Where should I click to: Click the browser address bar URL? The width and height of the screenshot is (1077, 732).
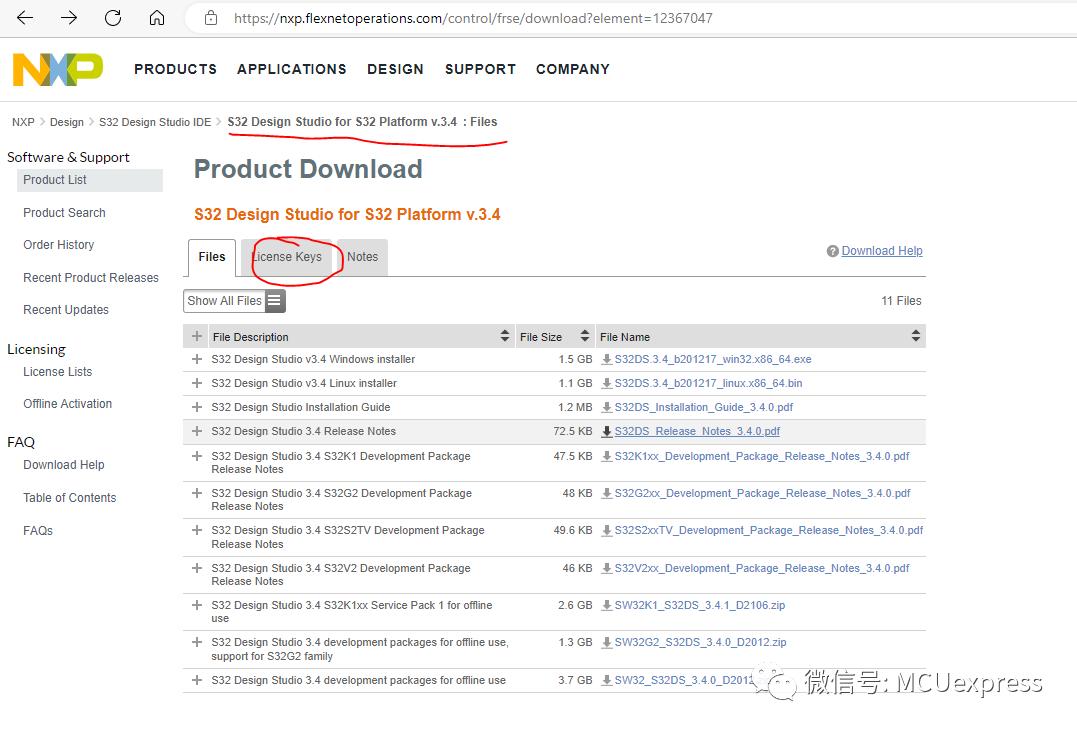tap(473, 19)
